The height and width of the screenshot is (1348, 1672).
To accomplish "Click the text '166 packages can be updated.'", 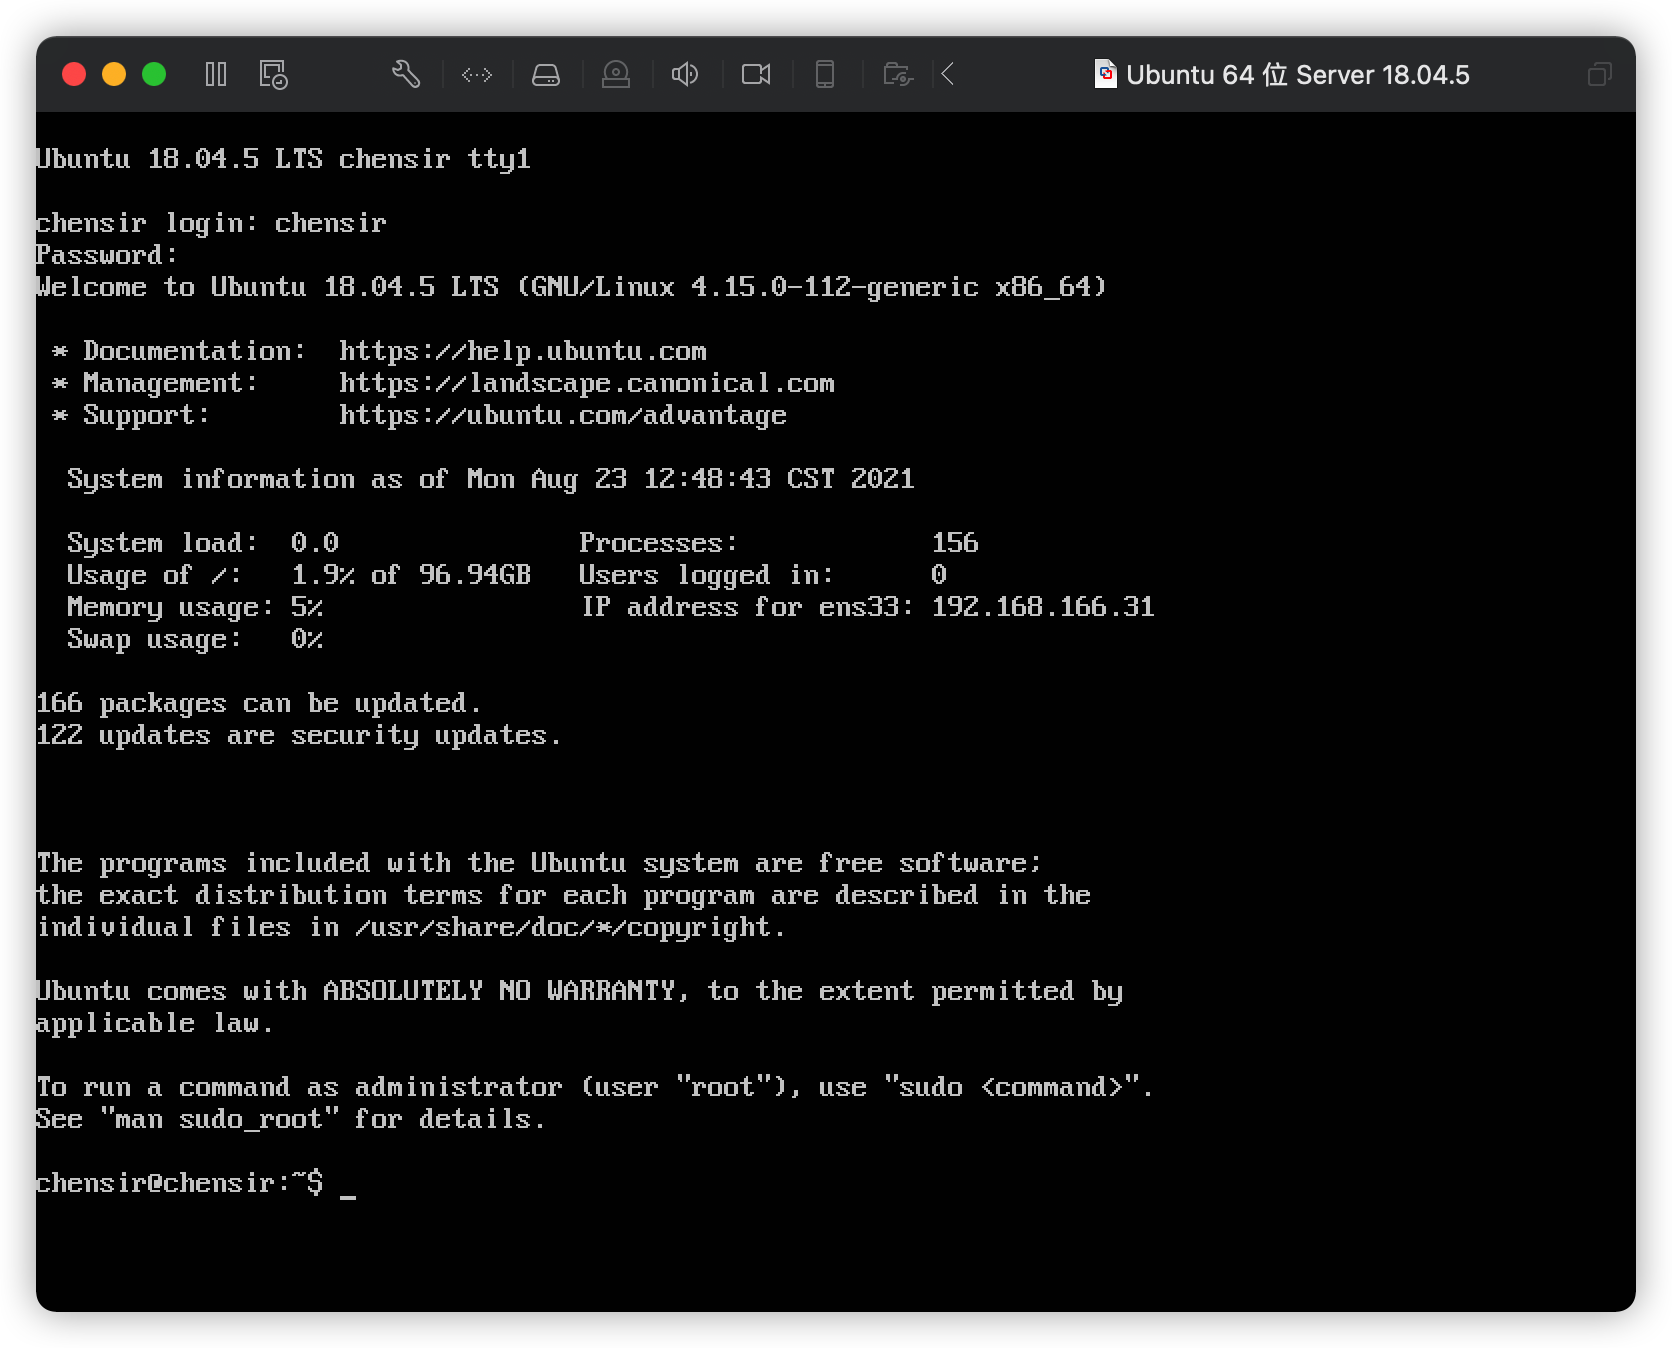I will [259, 704].
